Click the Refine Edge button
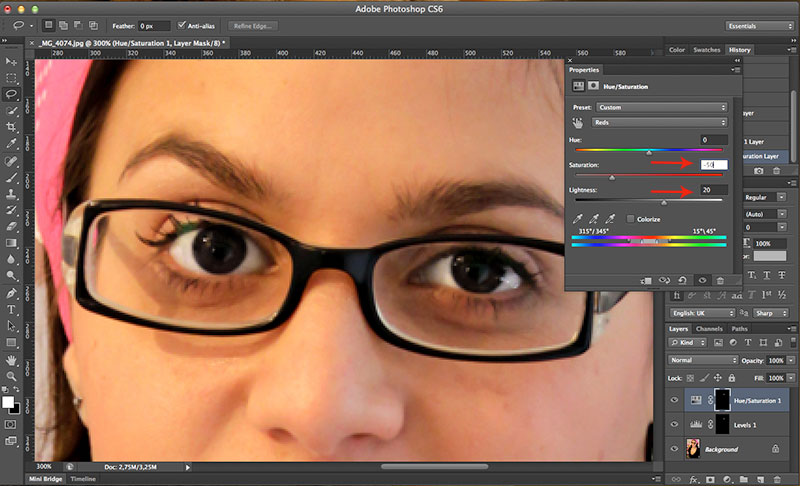 pyautogui.click(x=255, y=24)
